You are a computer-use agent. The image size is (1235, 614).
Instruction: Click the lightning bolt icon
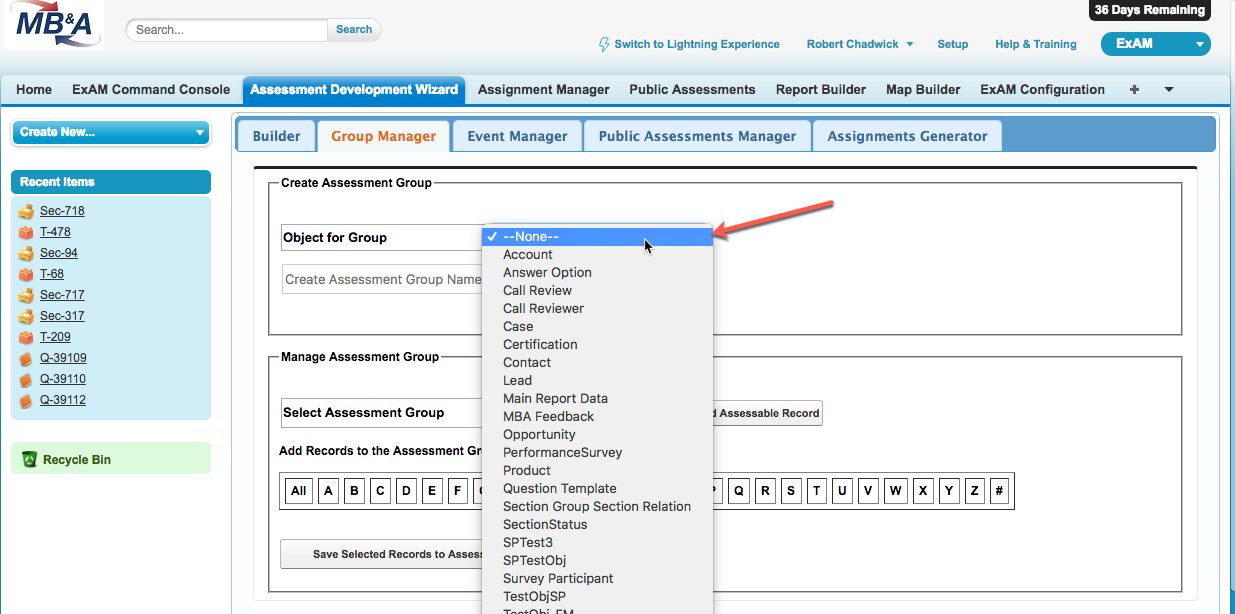[x=604, y=44]
